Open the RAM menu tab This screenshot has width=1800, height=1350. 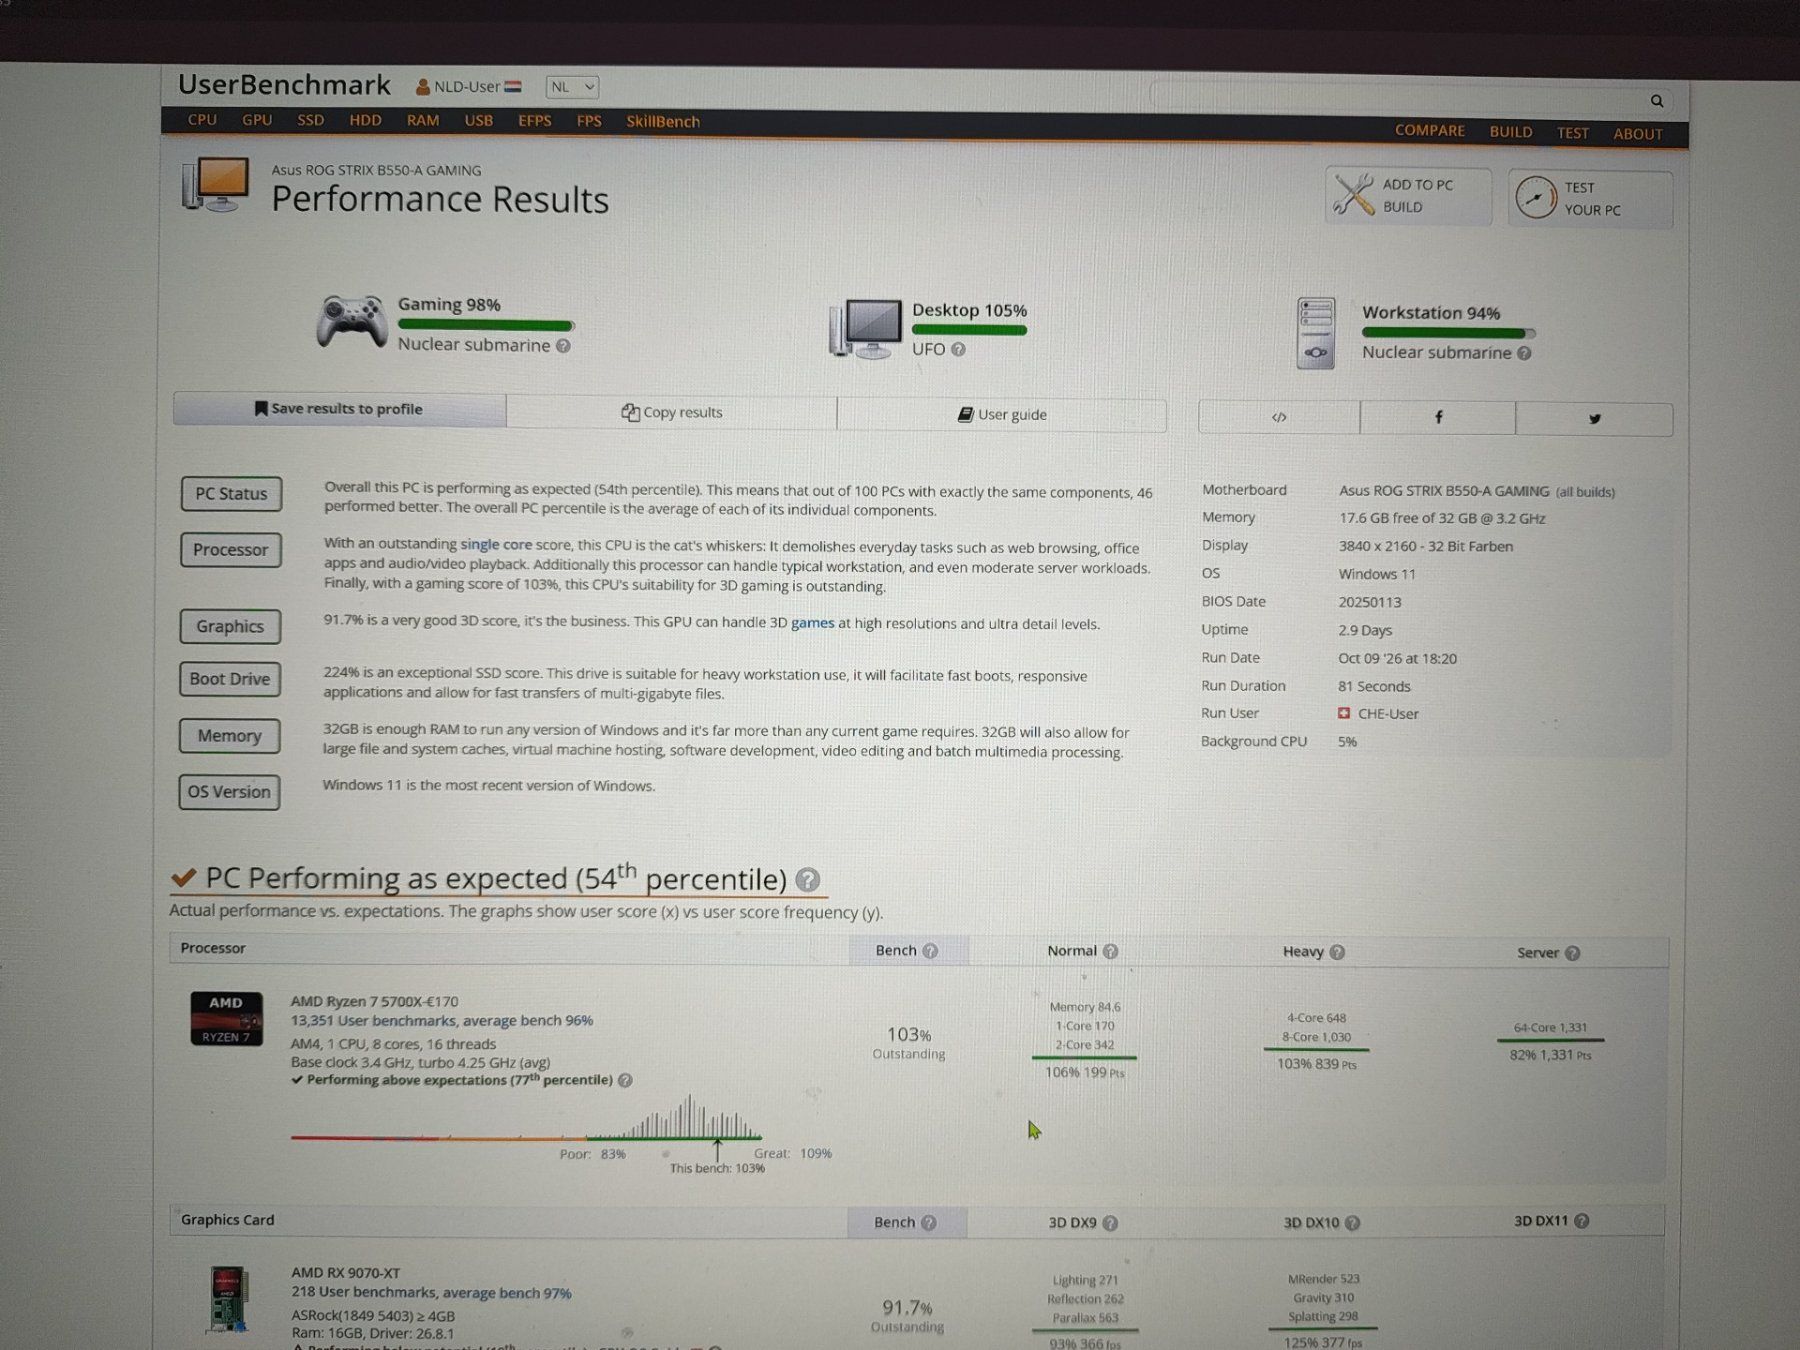pos(423,120)
